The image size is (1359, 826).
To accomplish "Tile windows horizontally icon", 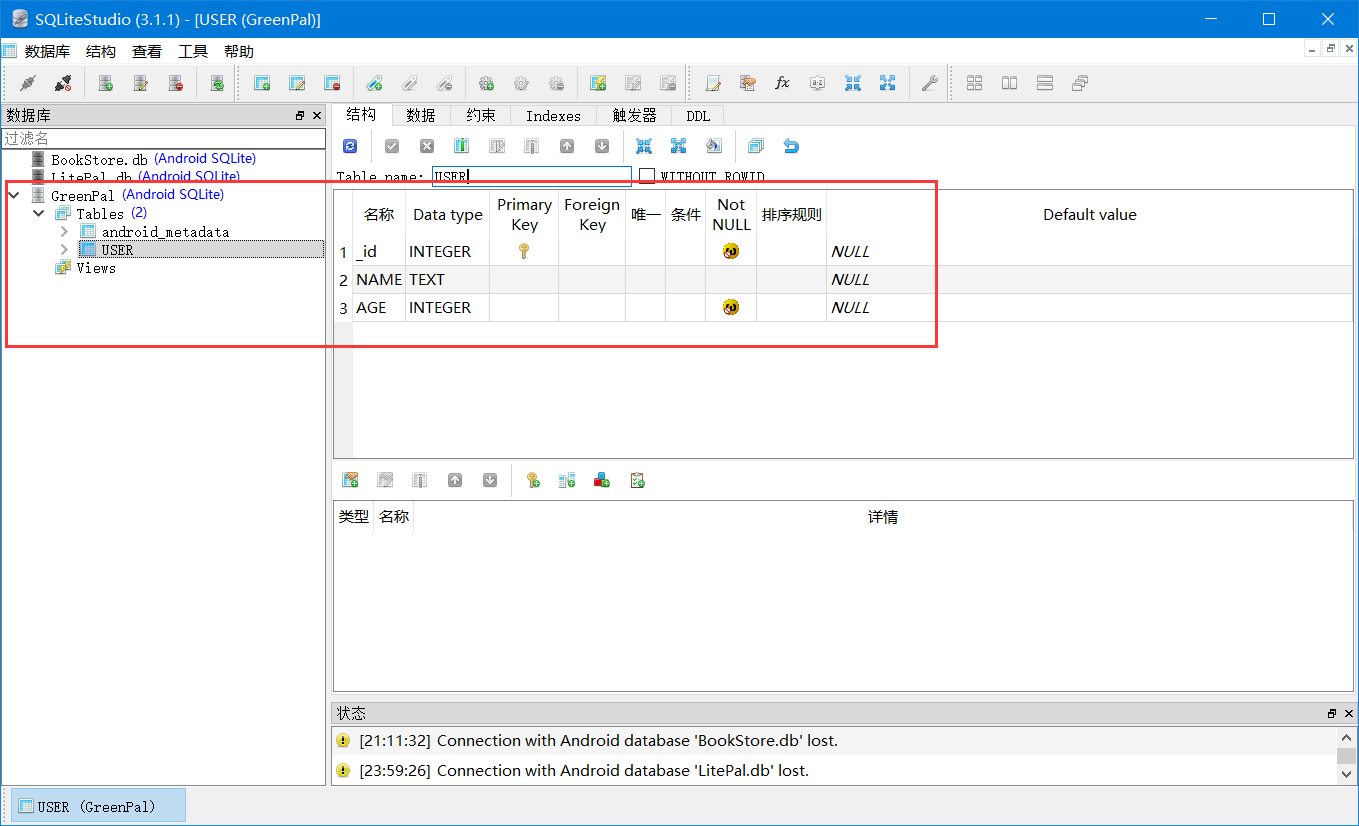I will (x=1010, y=83).
